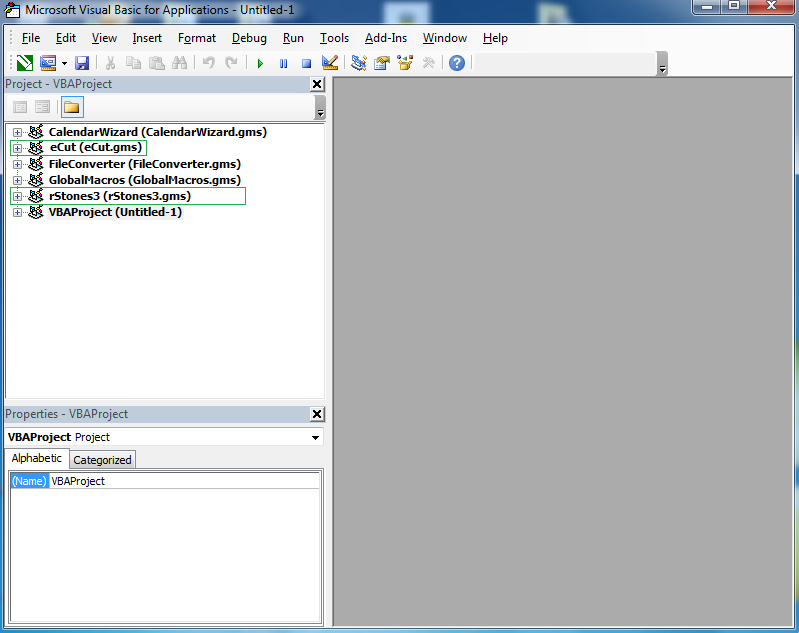
Task: Open the Insert menu
Action: tap(147, 38)
